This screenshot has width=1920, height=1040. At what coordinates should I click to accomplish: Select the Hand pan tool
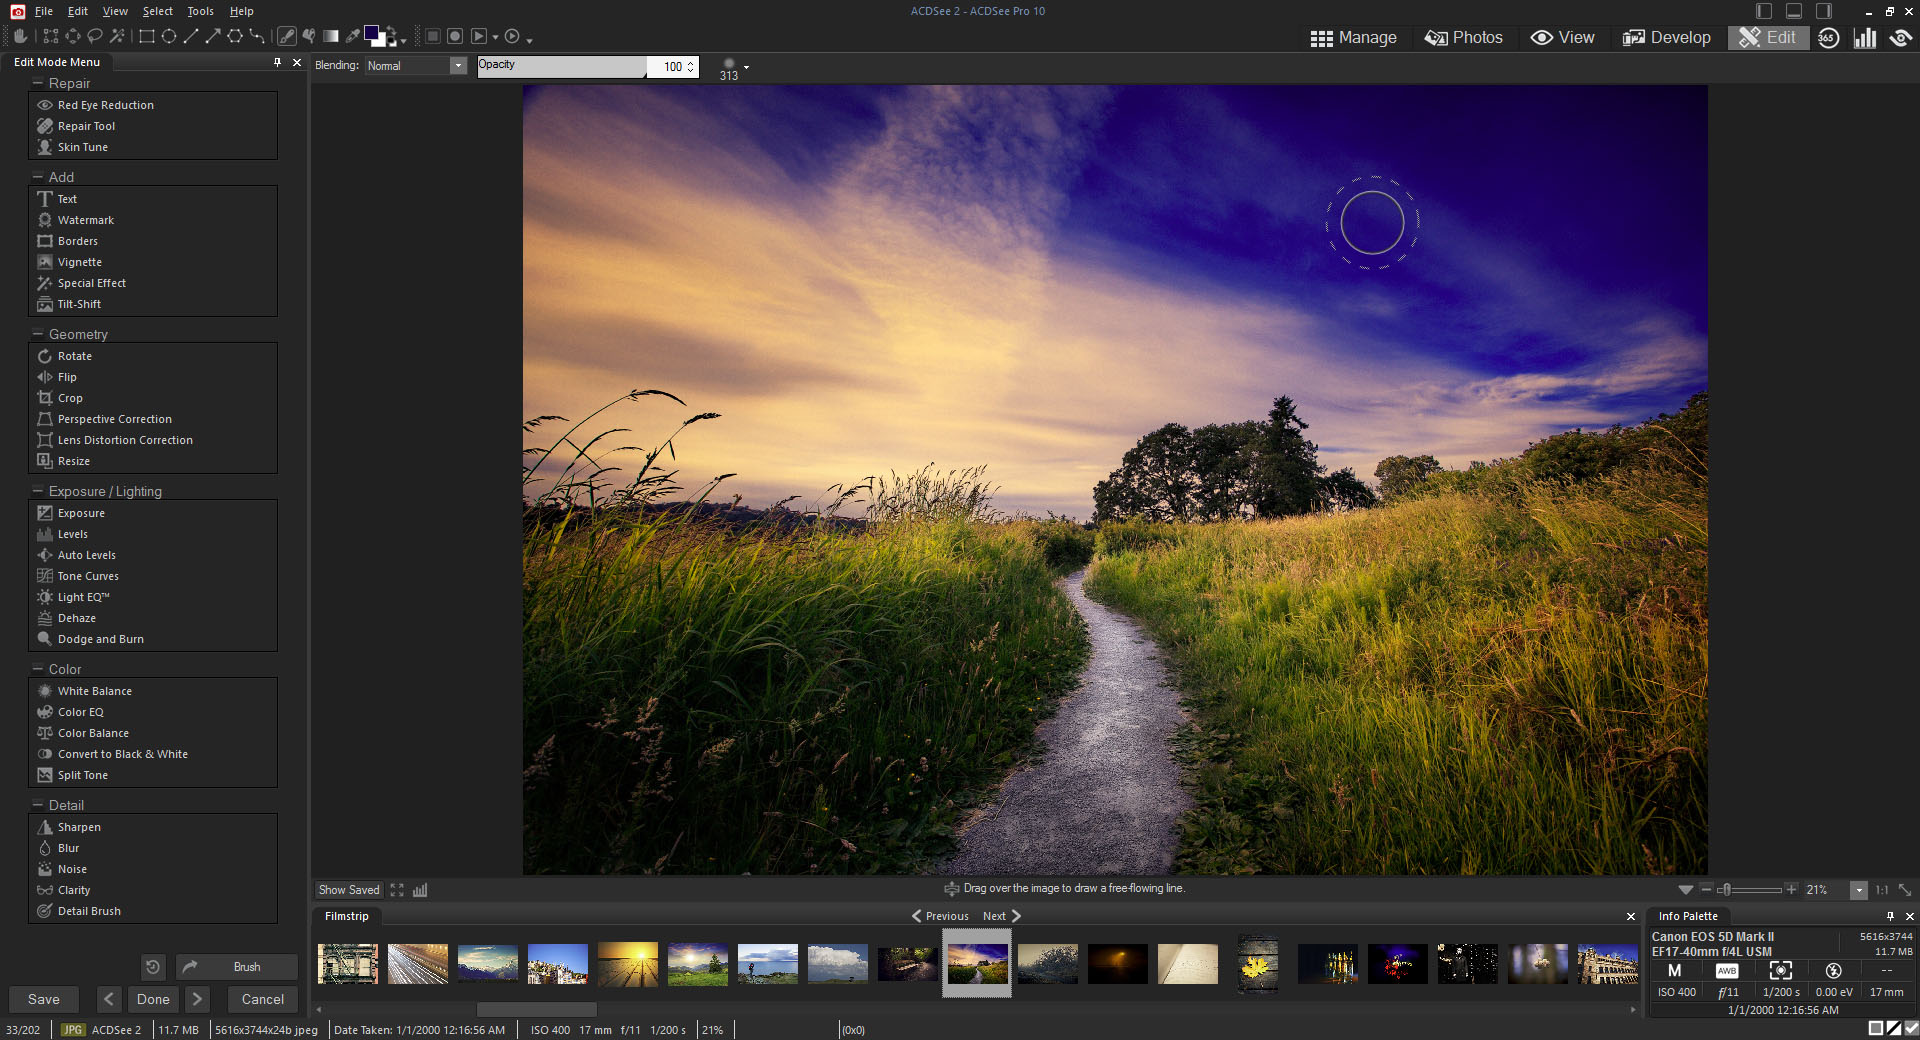tap(20, 36)
